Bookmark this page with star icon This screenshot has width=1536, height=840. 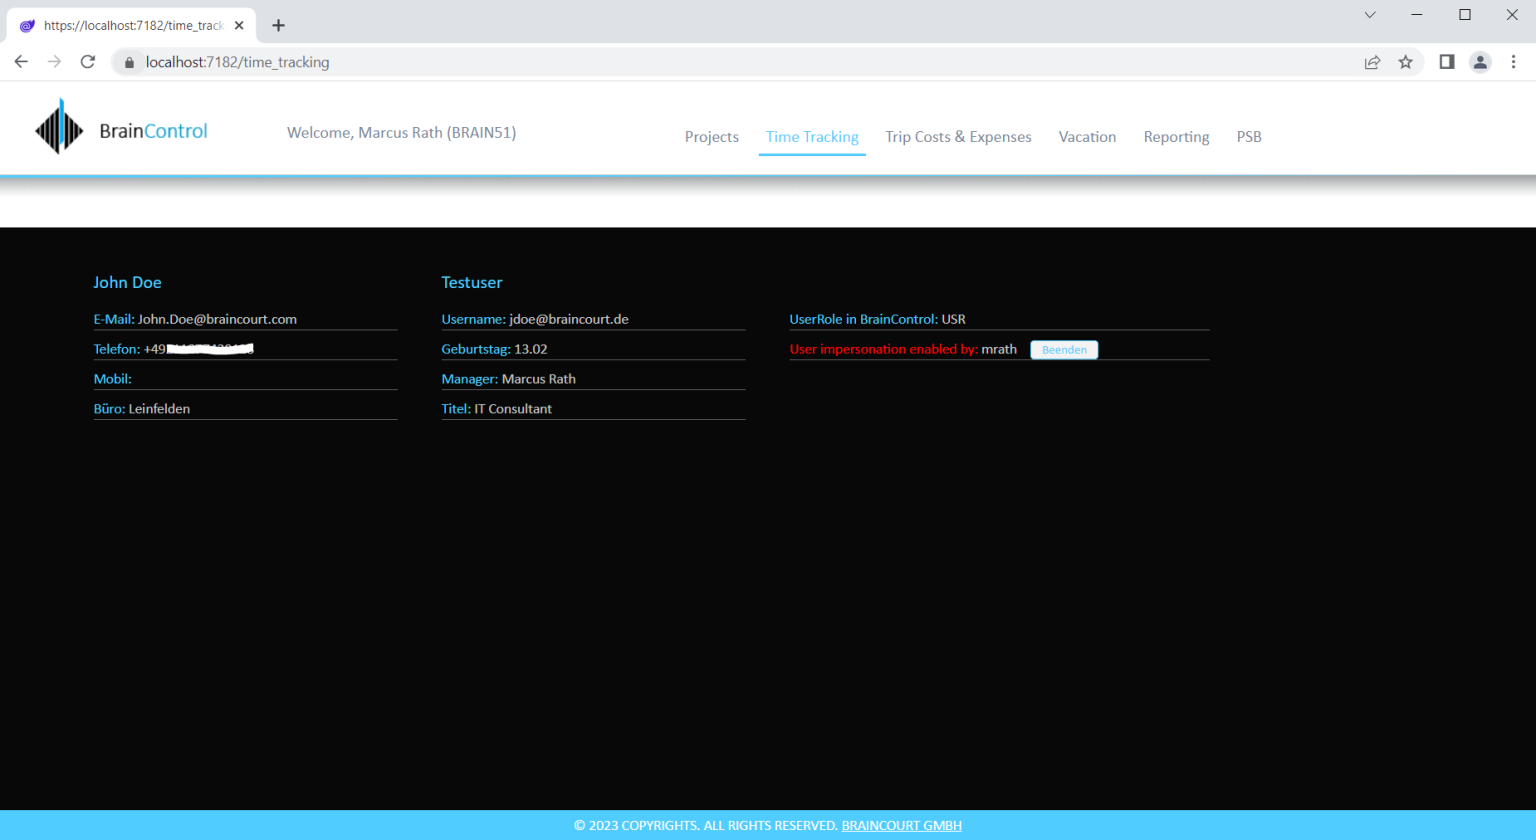pyautogui.click(x=1405, y=62)
